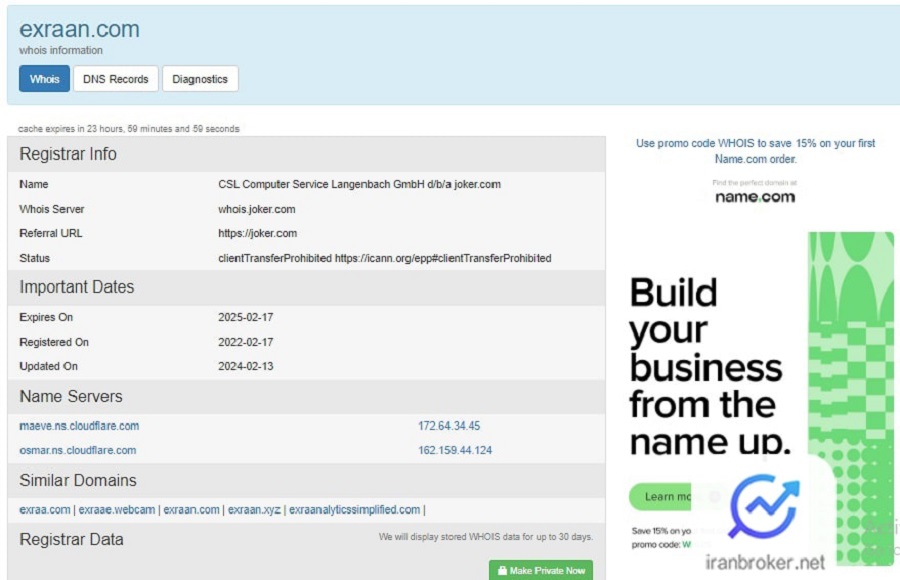
Task: Click the stored WHOIS data 30 days note
Action: coord(486,537)
